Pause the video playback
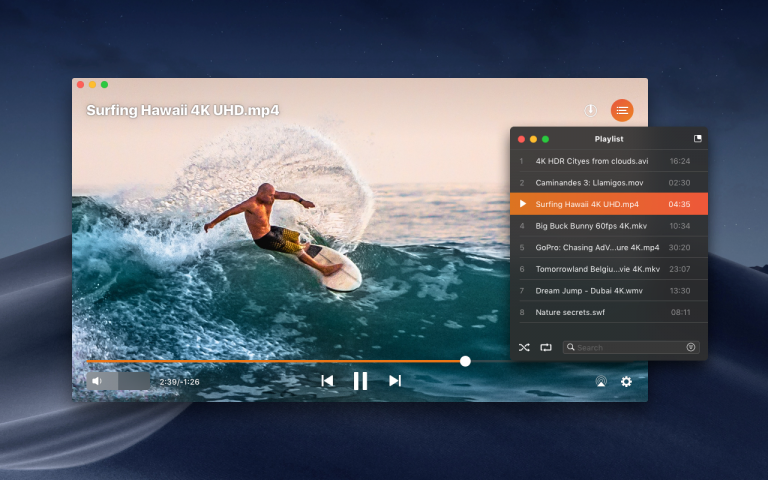768x480 pixels. [360, 381]
